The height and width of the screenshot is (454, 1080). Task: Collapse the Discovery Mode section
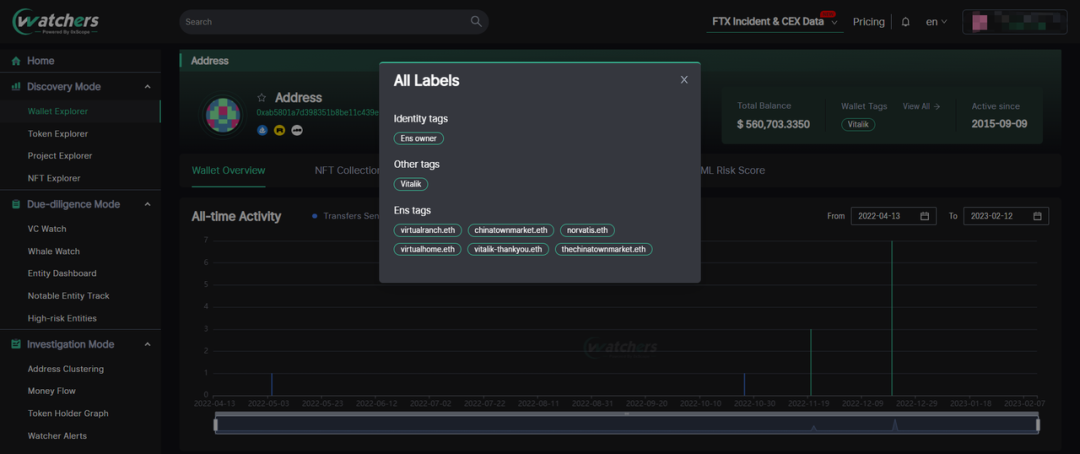click(147, 87)
